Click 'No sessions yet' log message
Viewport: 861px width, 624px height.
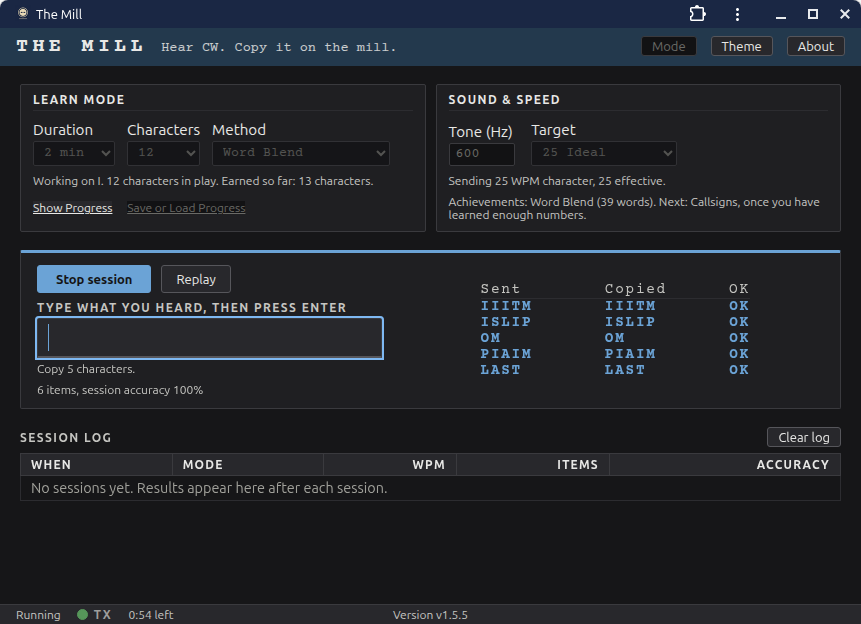(x=209, y=488)
